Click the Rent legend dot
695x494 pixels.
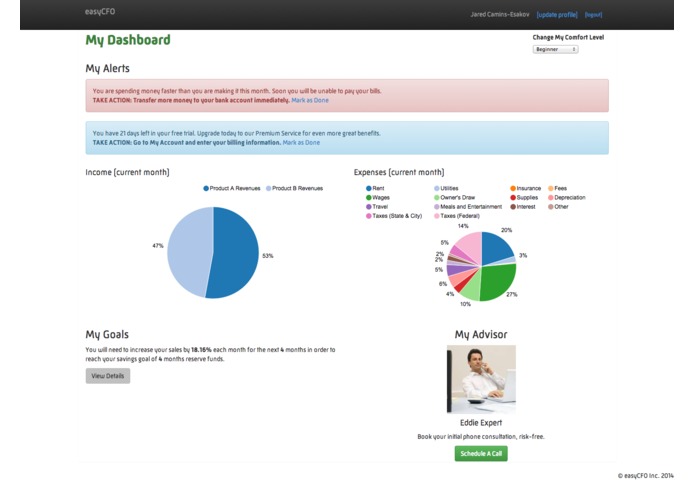[x=368, y=188]
